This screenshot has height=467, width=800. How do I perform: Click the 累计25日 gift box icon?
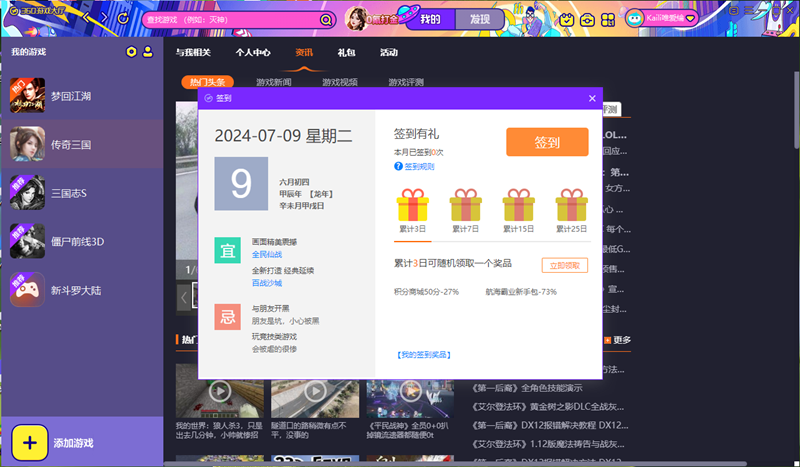570,205
